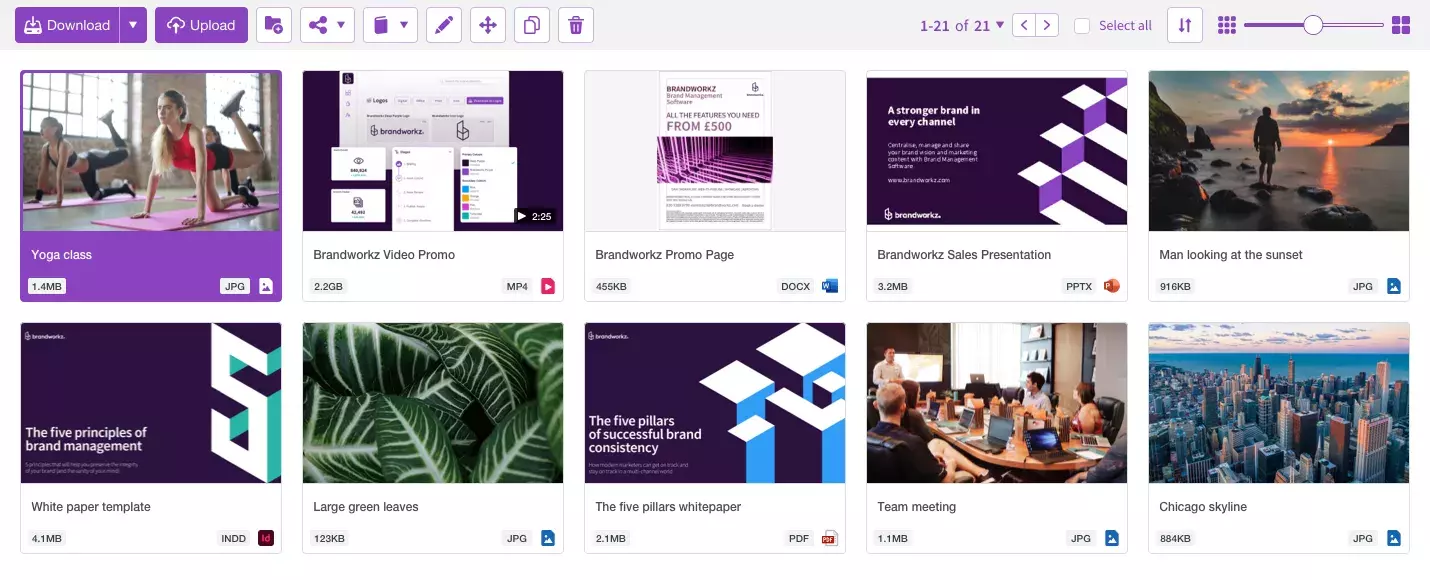
Task: Open the book icon dropdown
Action: pos(390,25)
